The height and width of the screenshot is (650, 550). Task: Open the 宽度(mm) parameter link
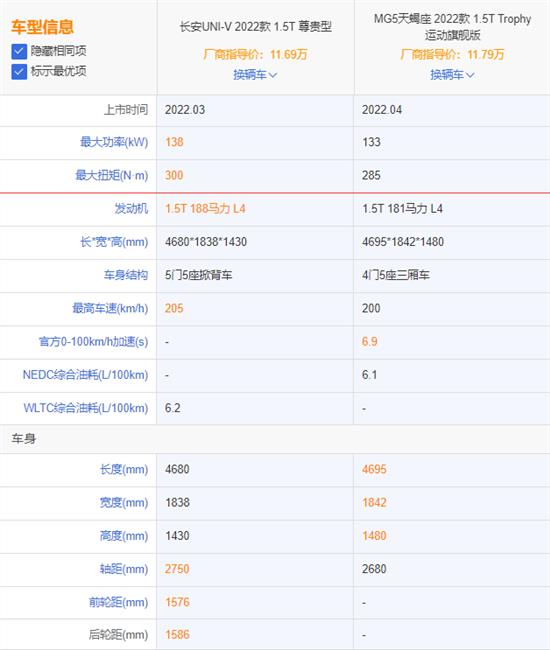pos(124,502)
